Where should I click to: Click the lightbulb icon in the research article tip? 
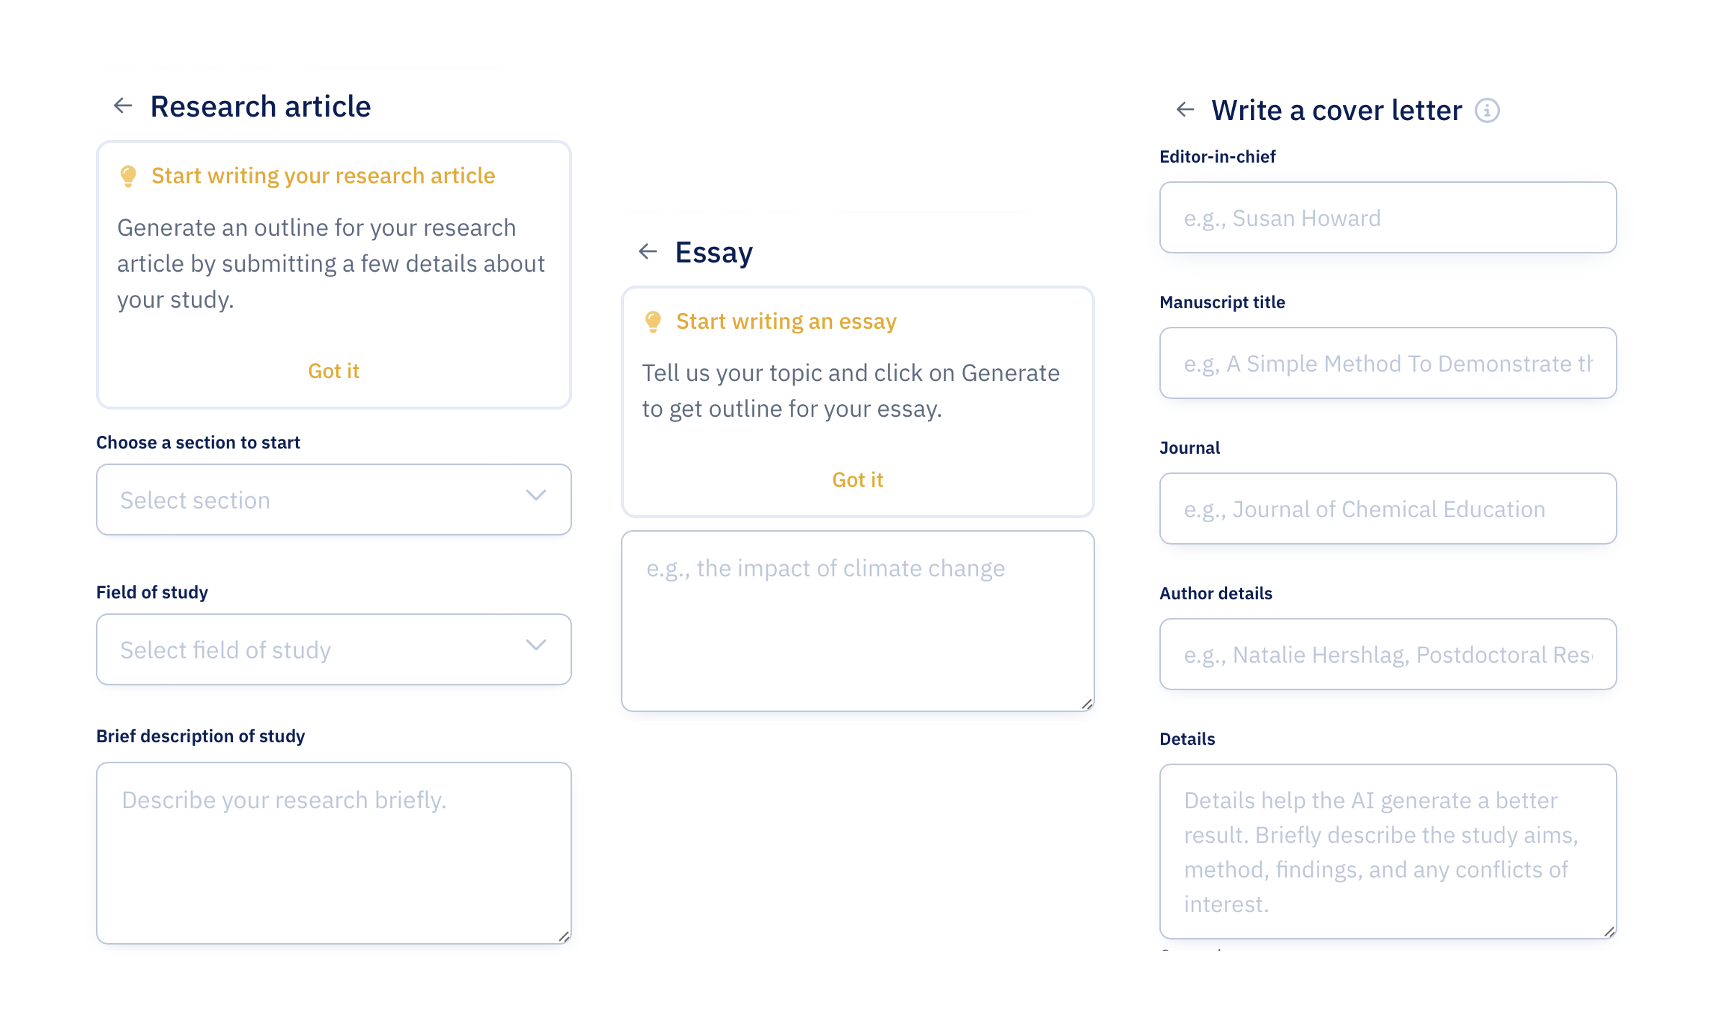pyautogui.click(x=129, y=175)
